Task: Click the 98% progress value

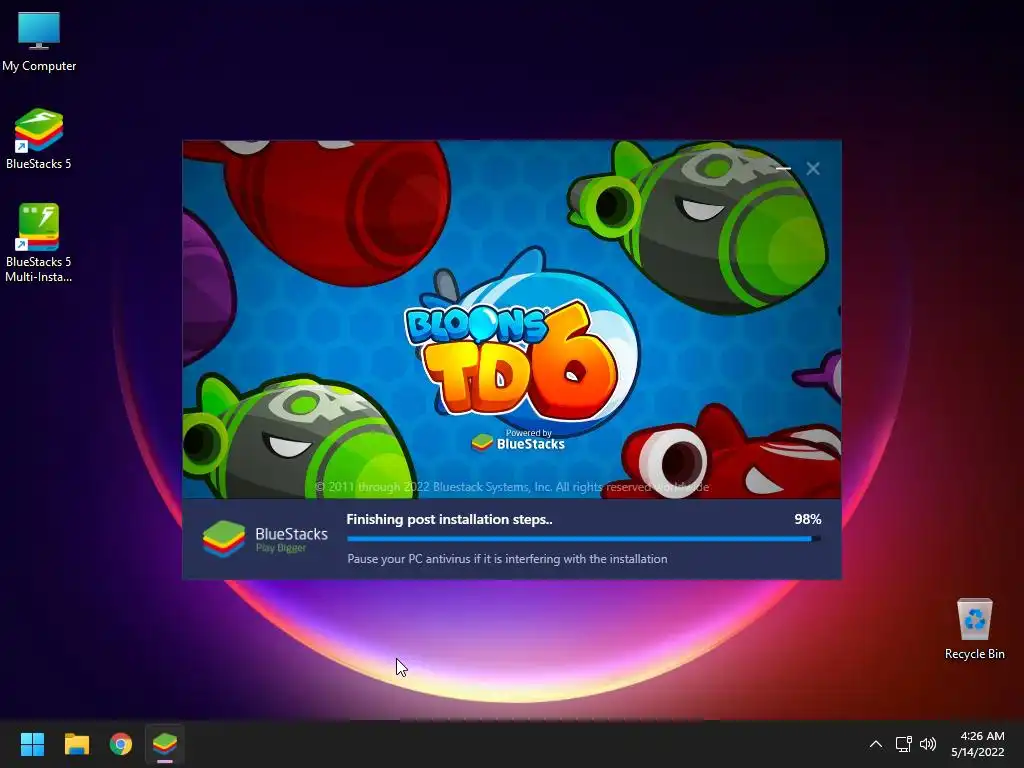Action: pos(808,519)
